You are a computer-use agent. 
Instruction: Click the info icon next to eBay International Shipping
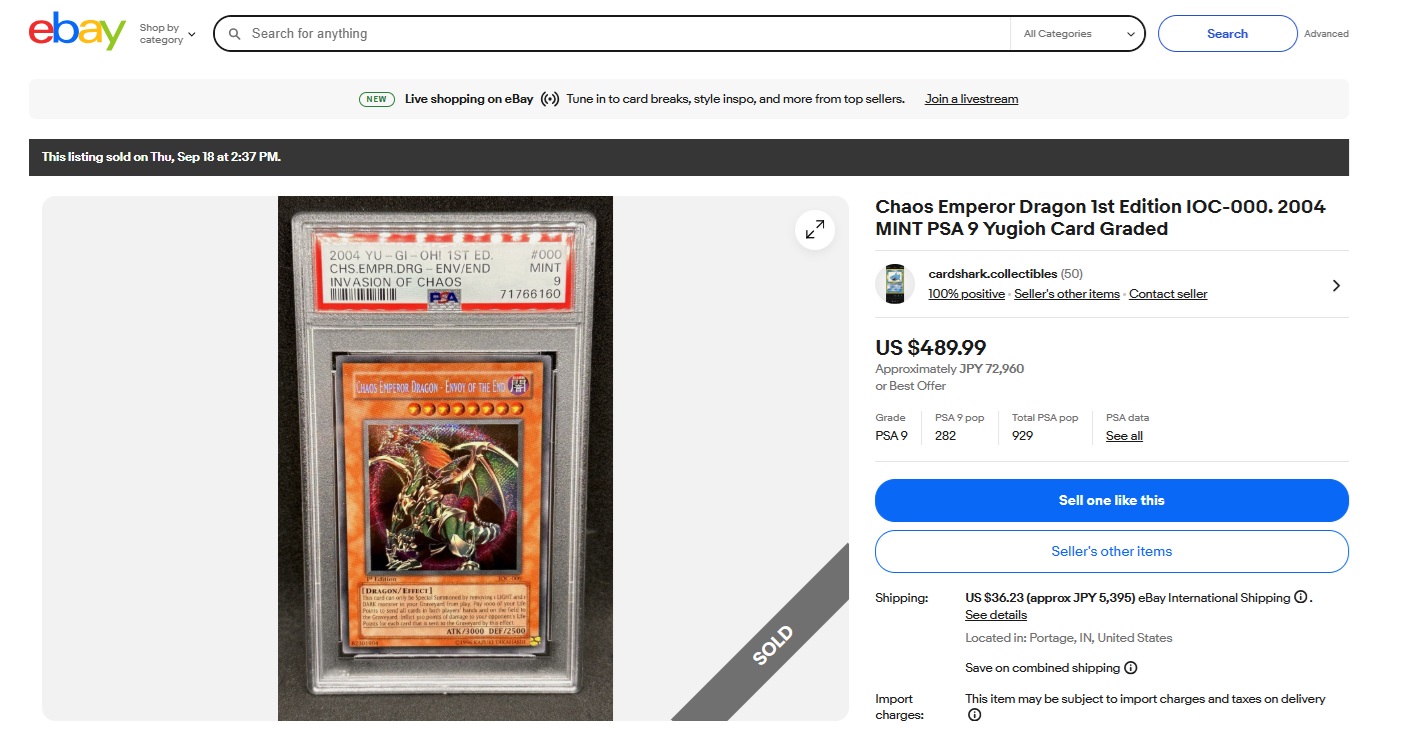coord(1300,597)
